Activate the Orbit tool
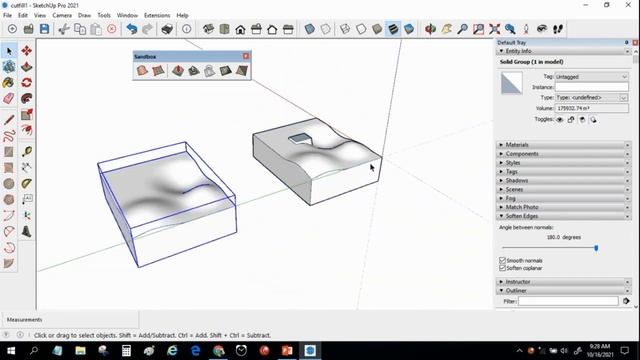640x360 pixels. pos(431,29)
